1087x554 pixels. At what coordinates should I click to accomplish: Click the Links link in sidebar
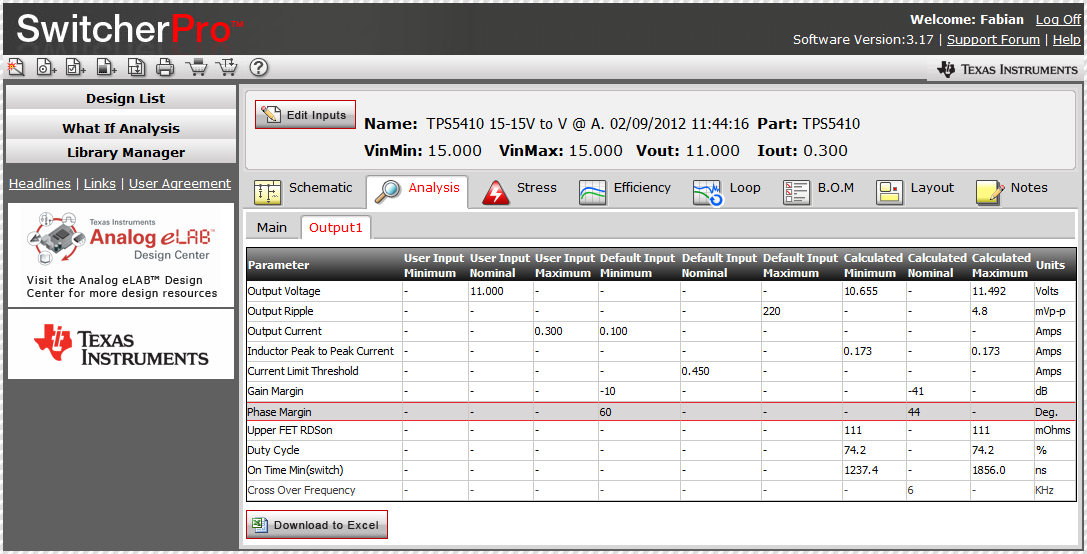(100, 183)
